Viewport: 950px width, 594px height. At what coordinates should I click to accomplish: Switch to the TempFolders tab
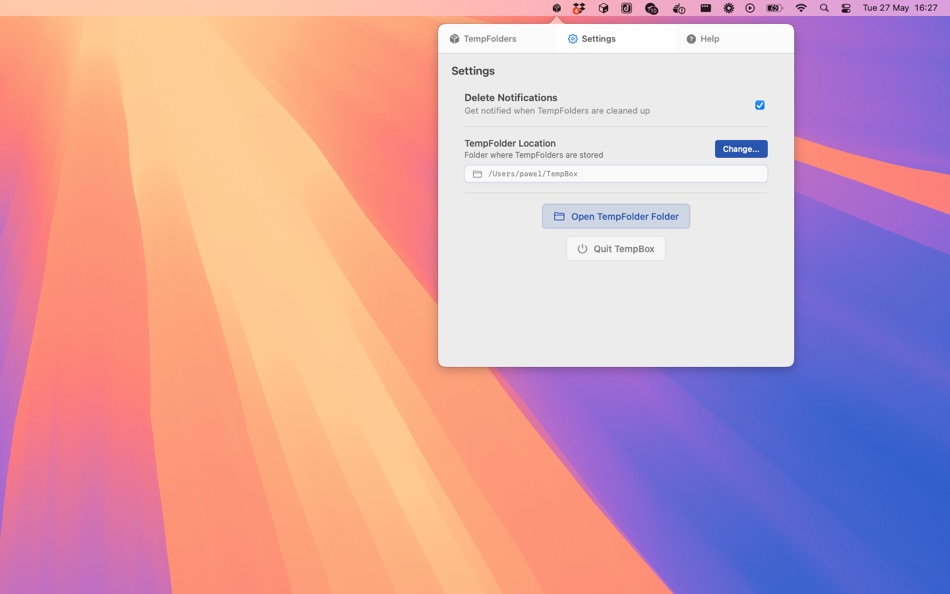pyautogui.click(x=487, y=38)
